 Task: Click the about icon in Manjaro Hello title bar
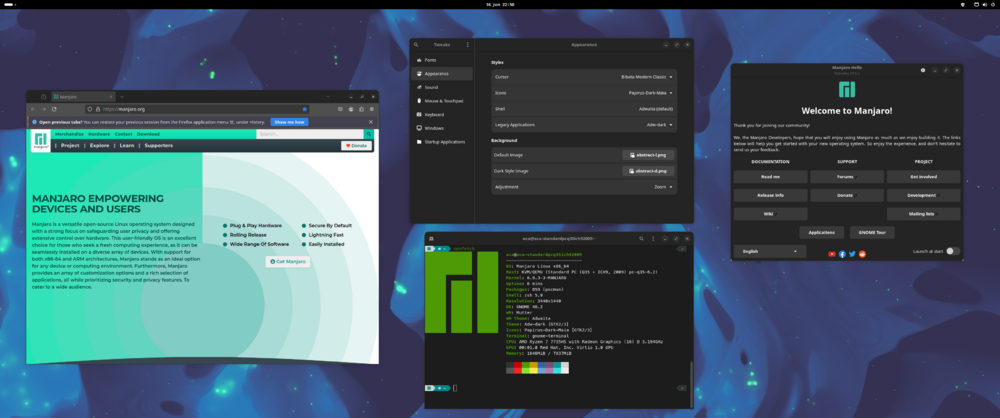923,70
